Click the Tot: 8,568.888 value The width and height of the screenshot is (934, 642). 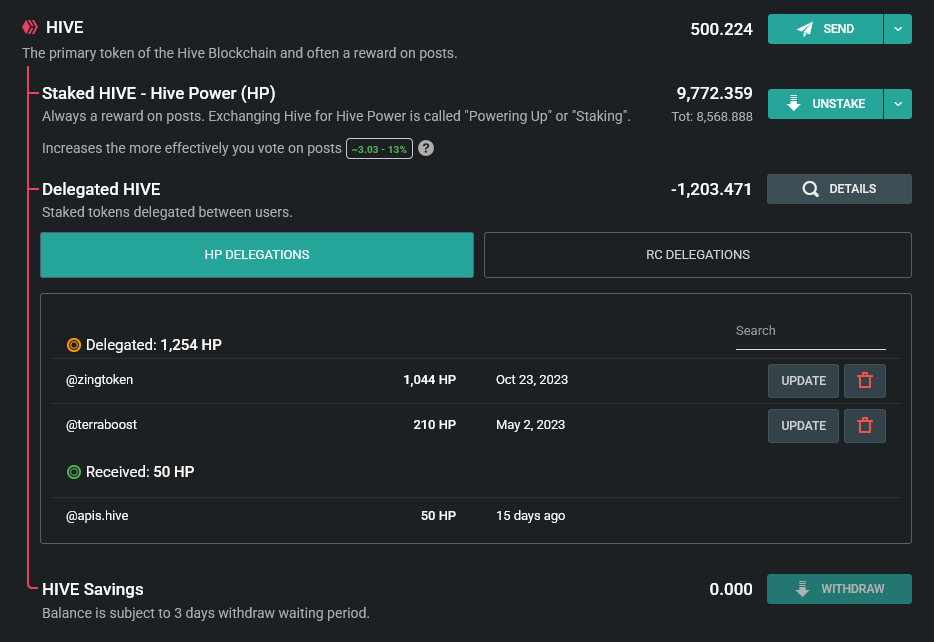[x=712, y=117]
